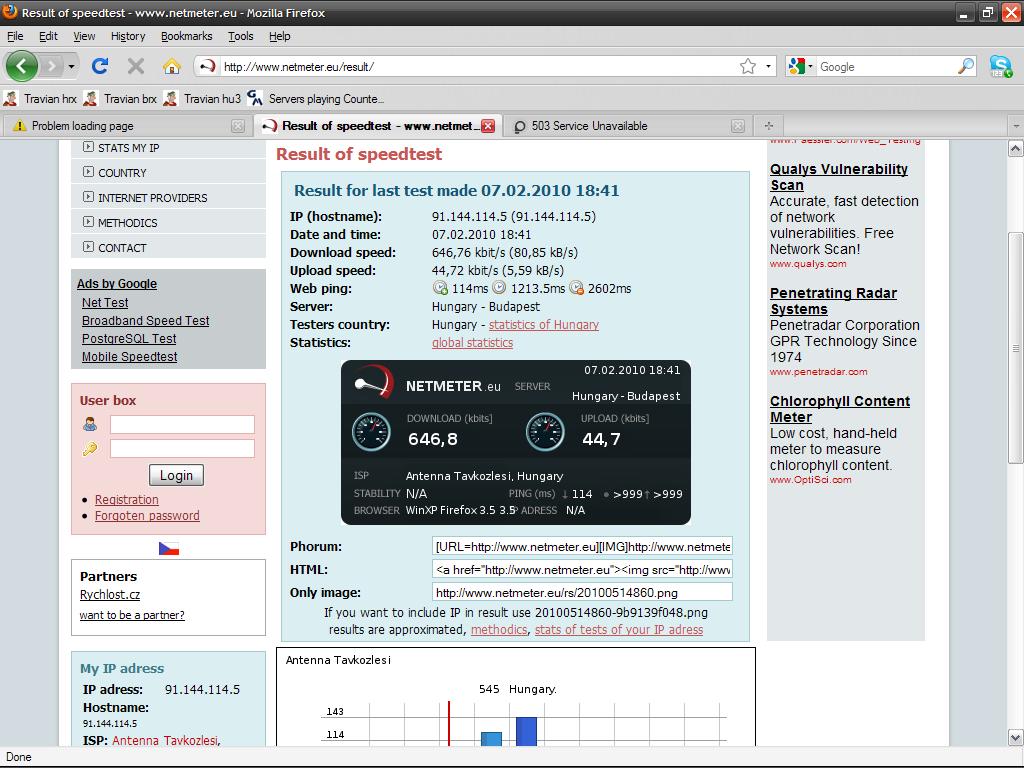Open the Broadband Speed Test link
This screenshot has width=1024, height=768.
146,321
